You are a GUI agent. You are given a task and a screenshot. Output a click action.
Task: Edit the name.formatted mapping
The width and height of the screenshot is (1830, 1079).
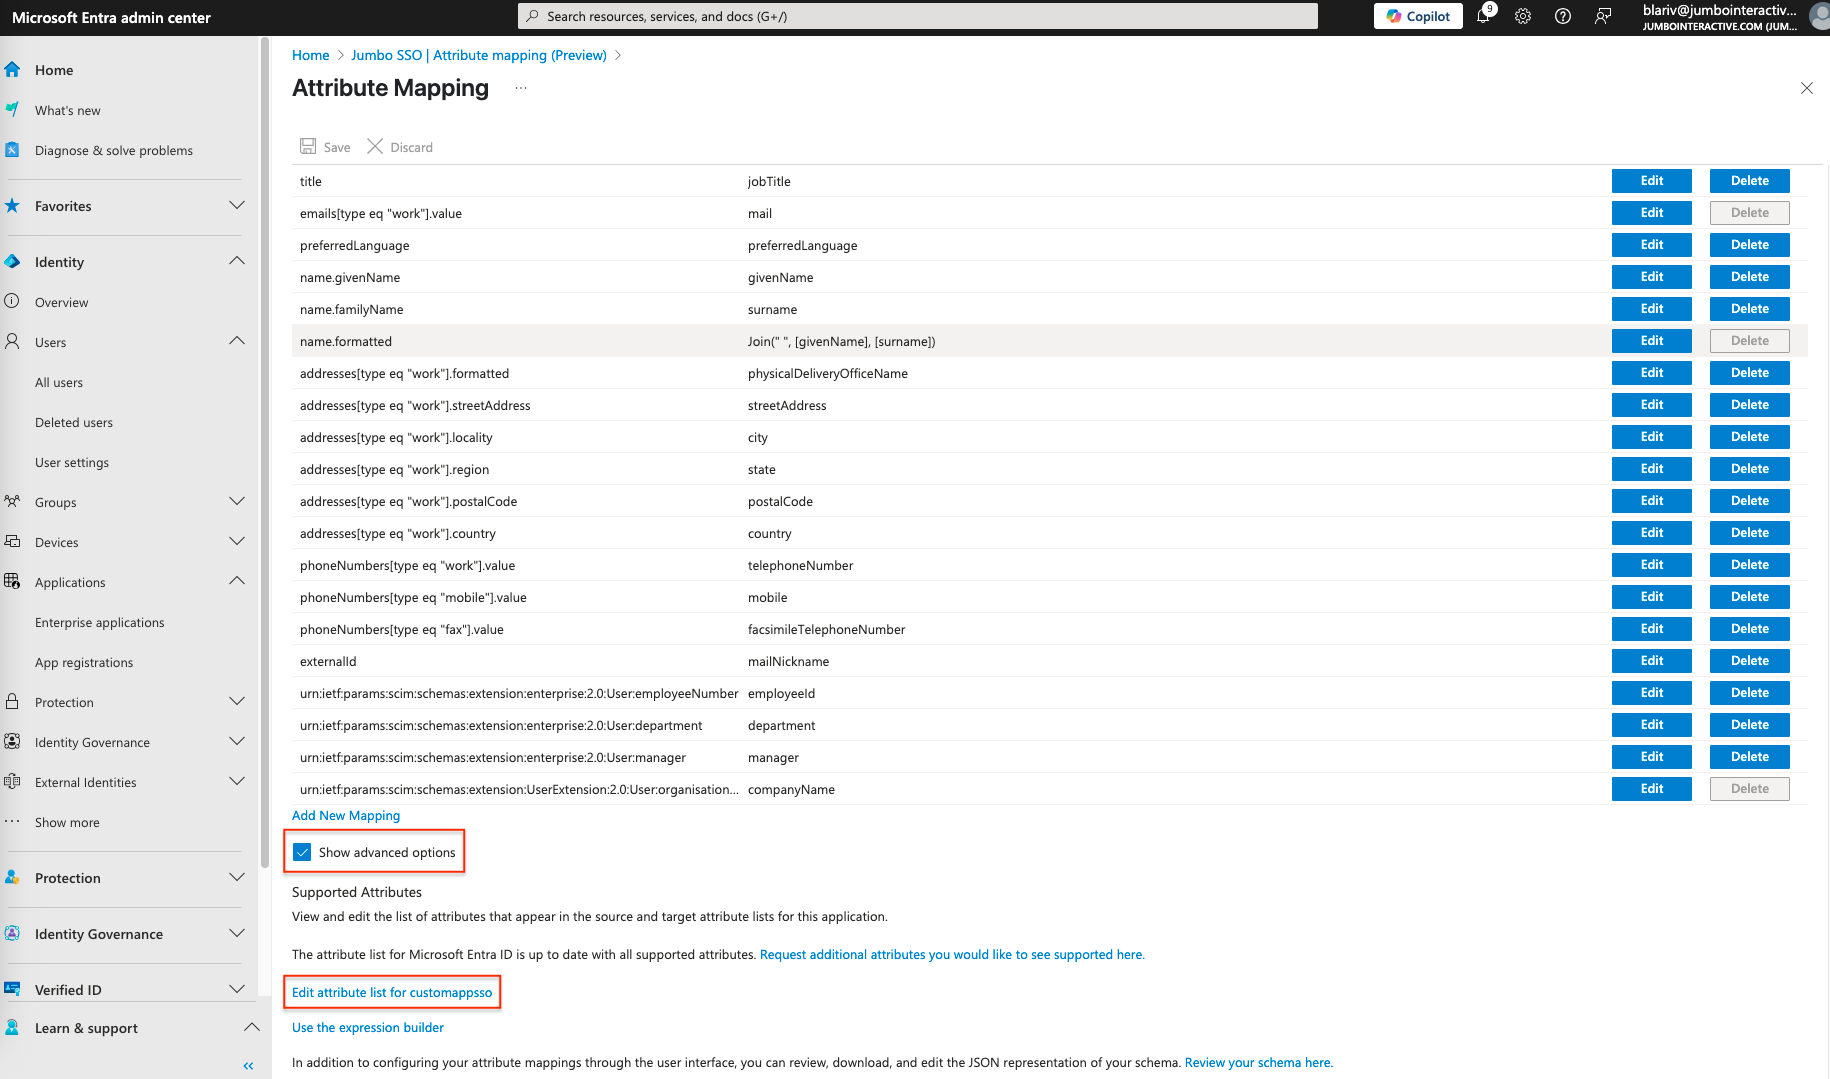1651,341
